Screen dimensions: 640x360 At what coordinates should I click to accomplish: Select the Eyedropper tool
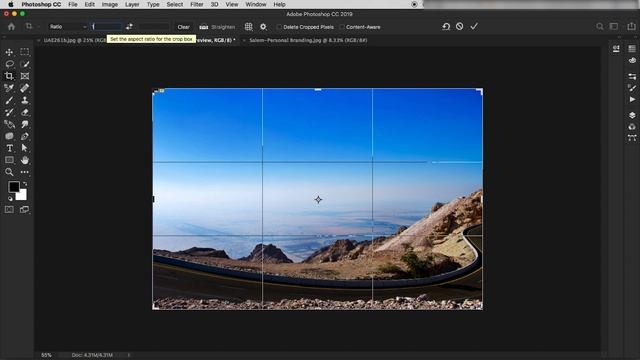[x=9, y=88]
